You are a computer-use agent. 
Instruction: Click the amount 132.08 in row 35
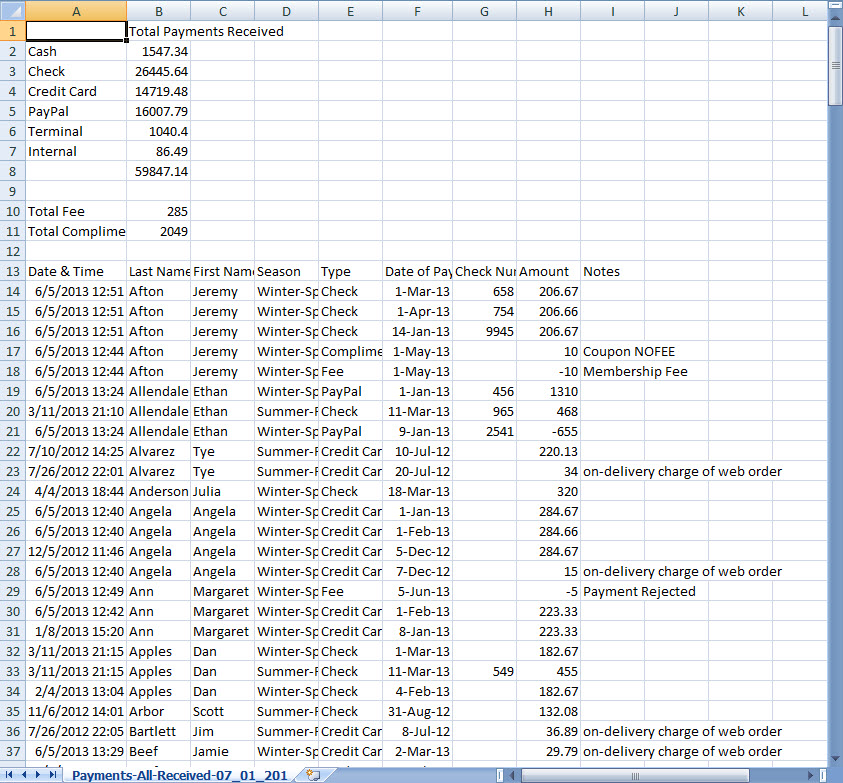tap(548, 711)
